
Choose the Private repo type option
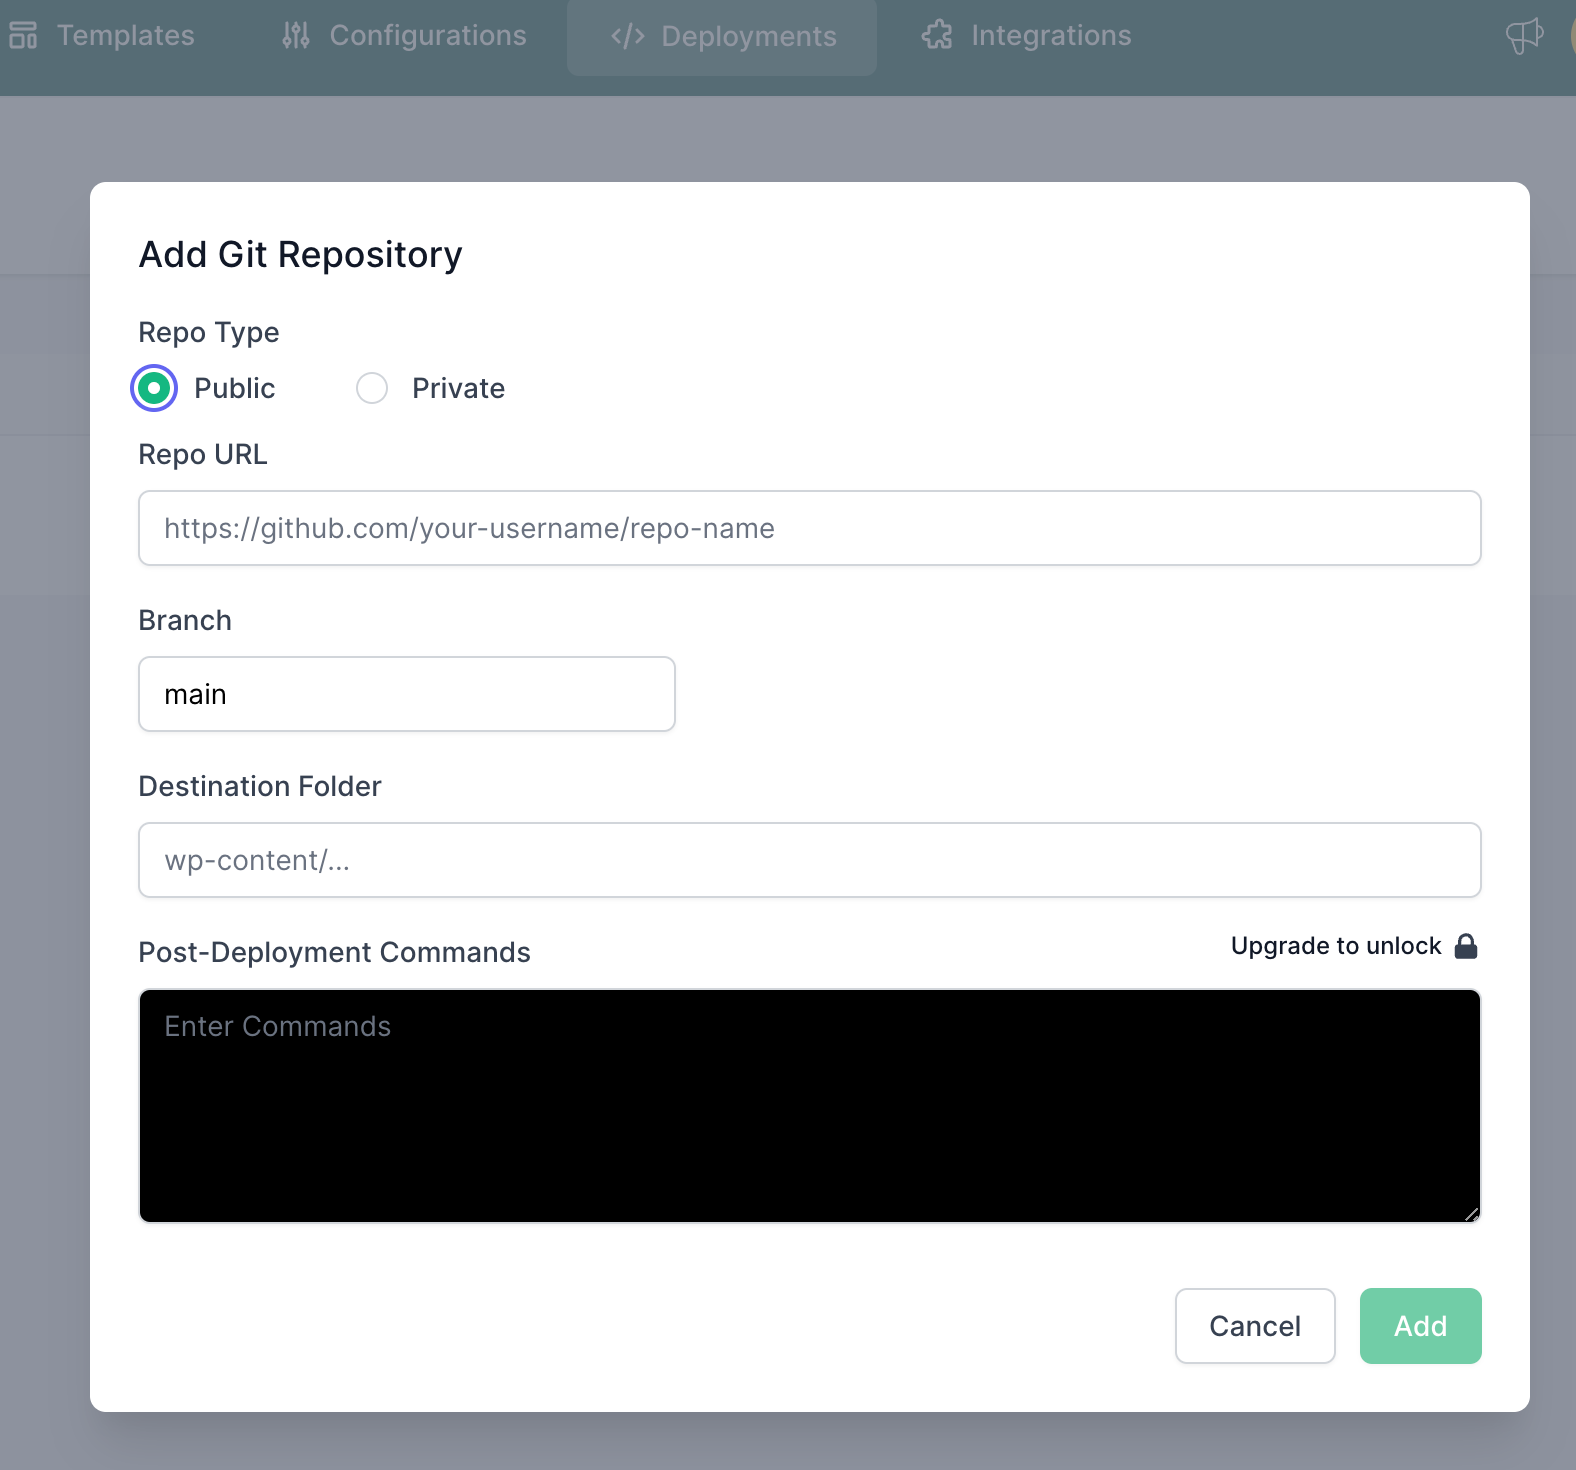point(372,388)
